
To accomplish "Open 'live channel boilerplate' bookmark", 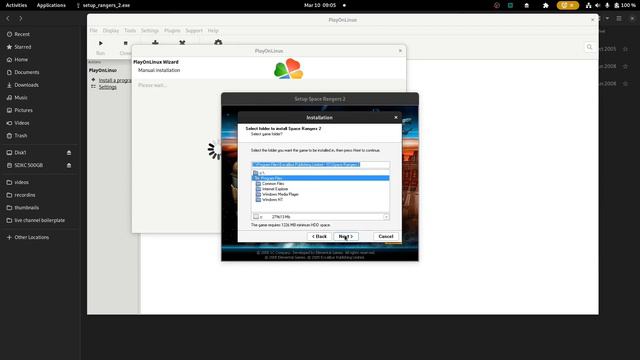I will click(40, 220).
